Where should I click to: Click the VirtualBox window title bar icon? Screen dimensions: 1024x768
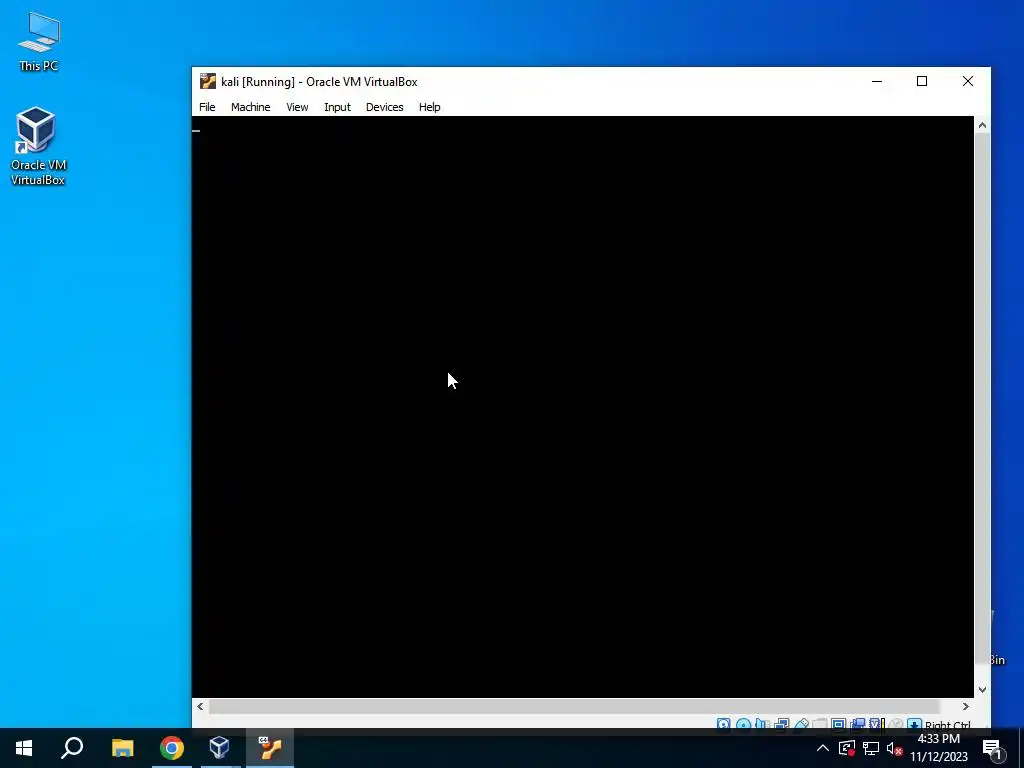click(208, 81)
